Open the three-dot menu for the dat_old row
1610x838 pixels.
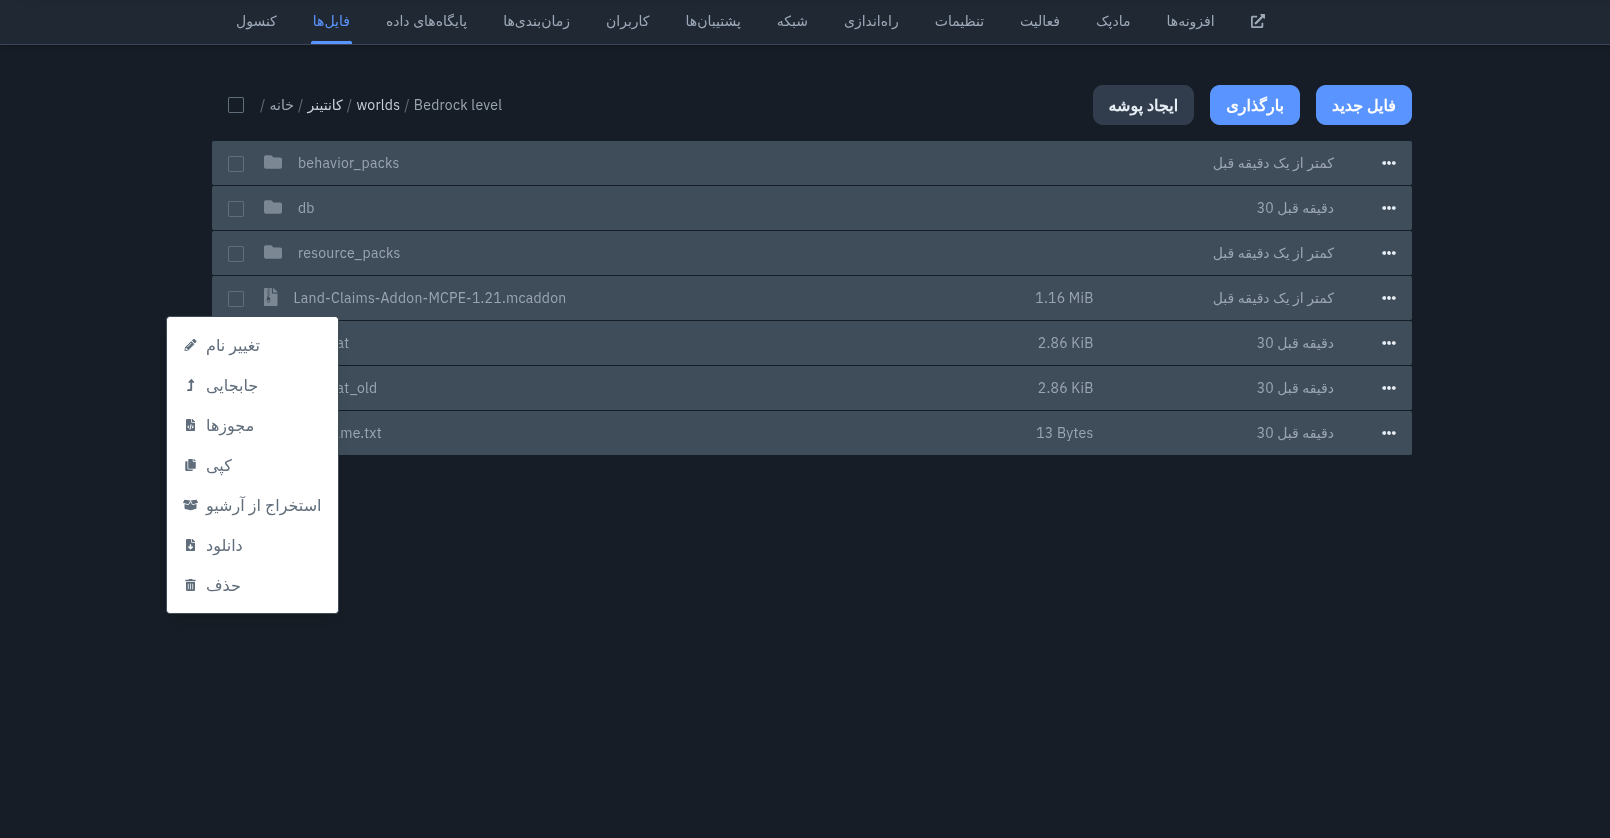(x=1389, y=388)
